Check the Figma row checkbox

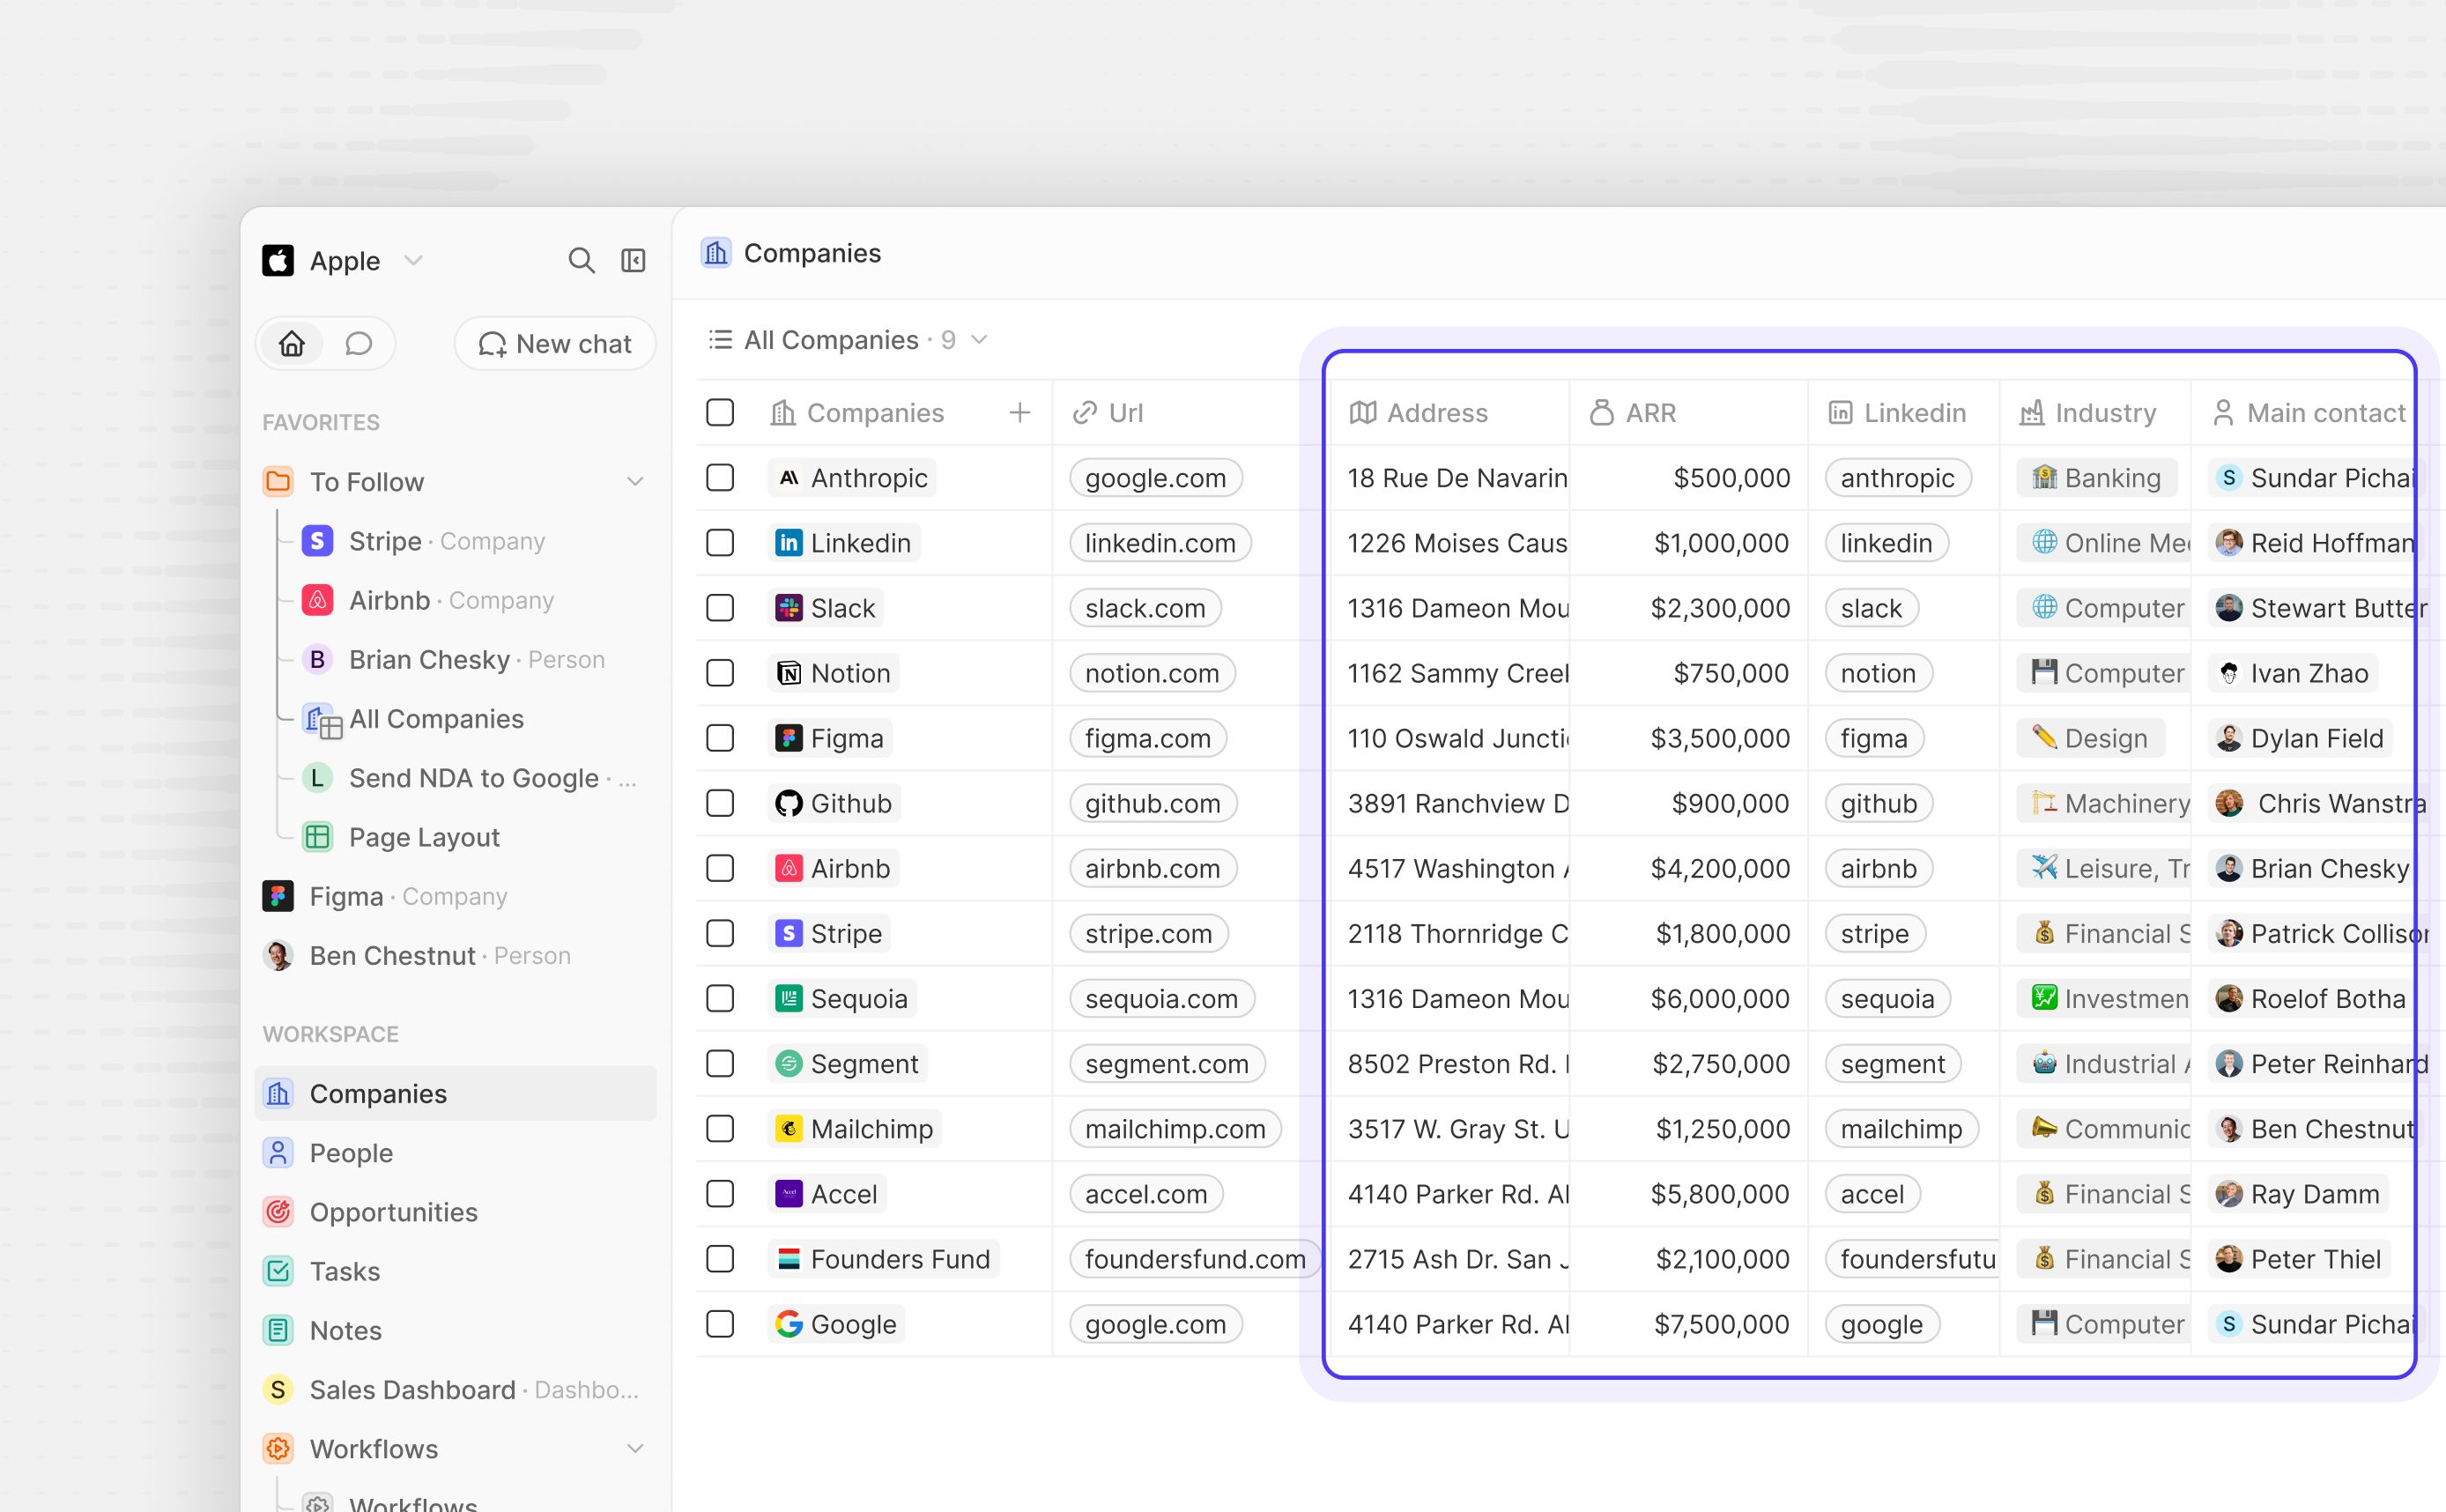(x=720, y=738)
